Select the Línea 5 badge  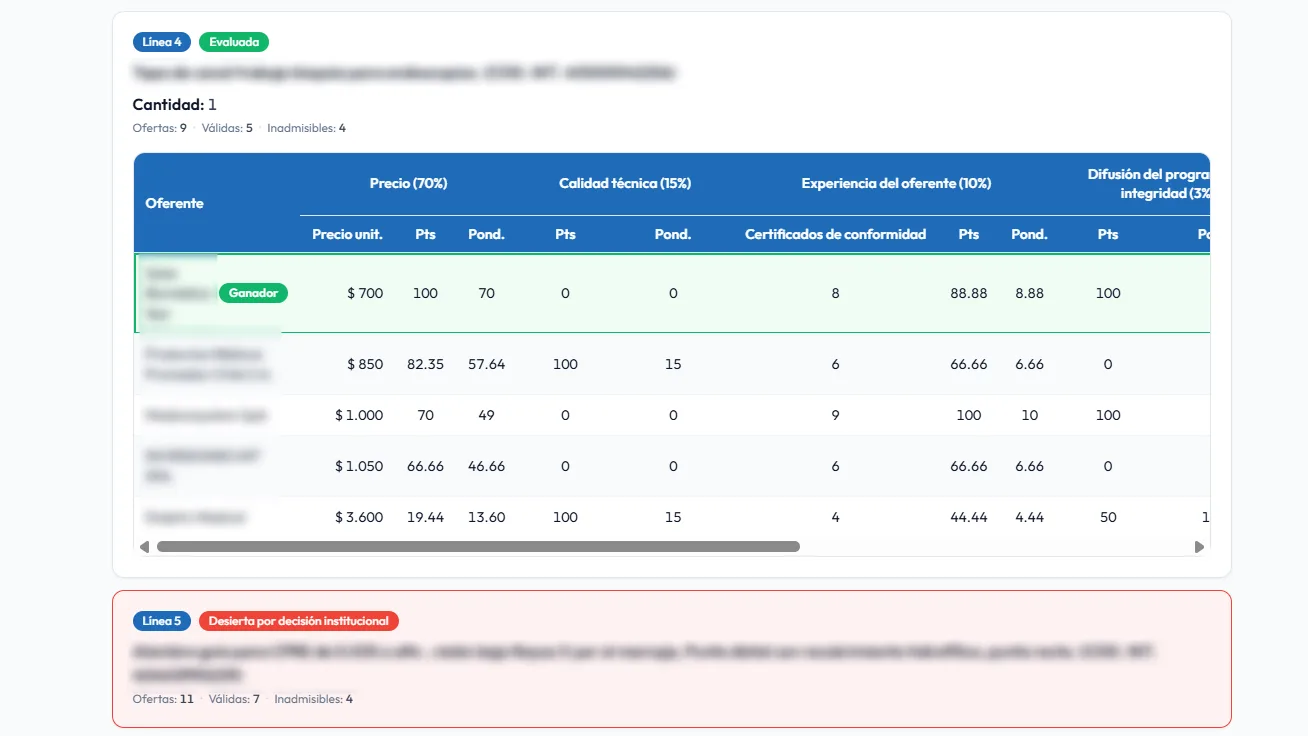(x=161, y=620)
